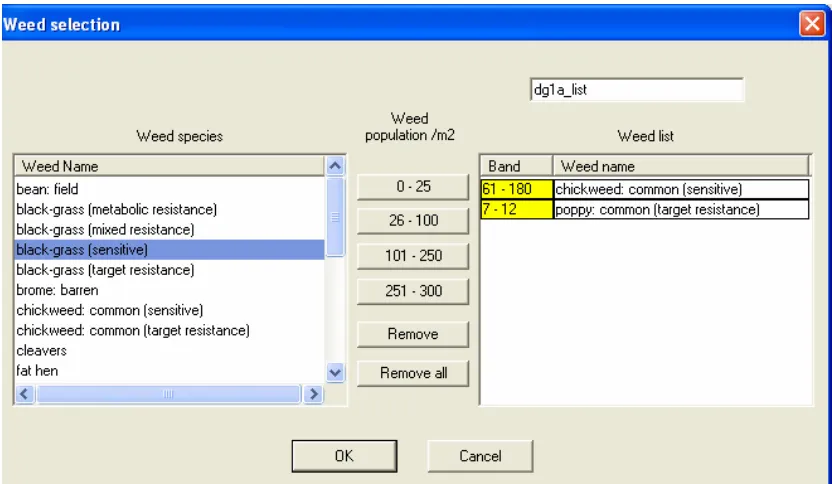Cancel the weed selection dialog
Screen dimensions: 832x484
pos(480,456)
